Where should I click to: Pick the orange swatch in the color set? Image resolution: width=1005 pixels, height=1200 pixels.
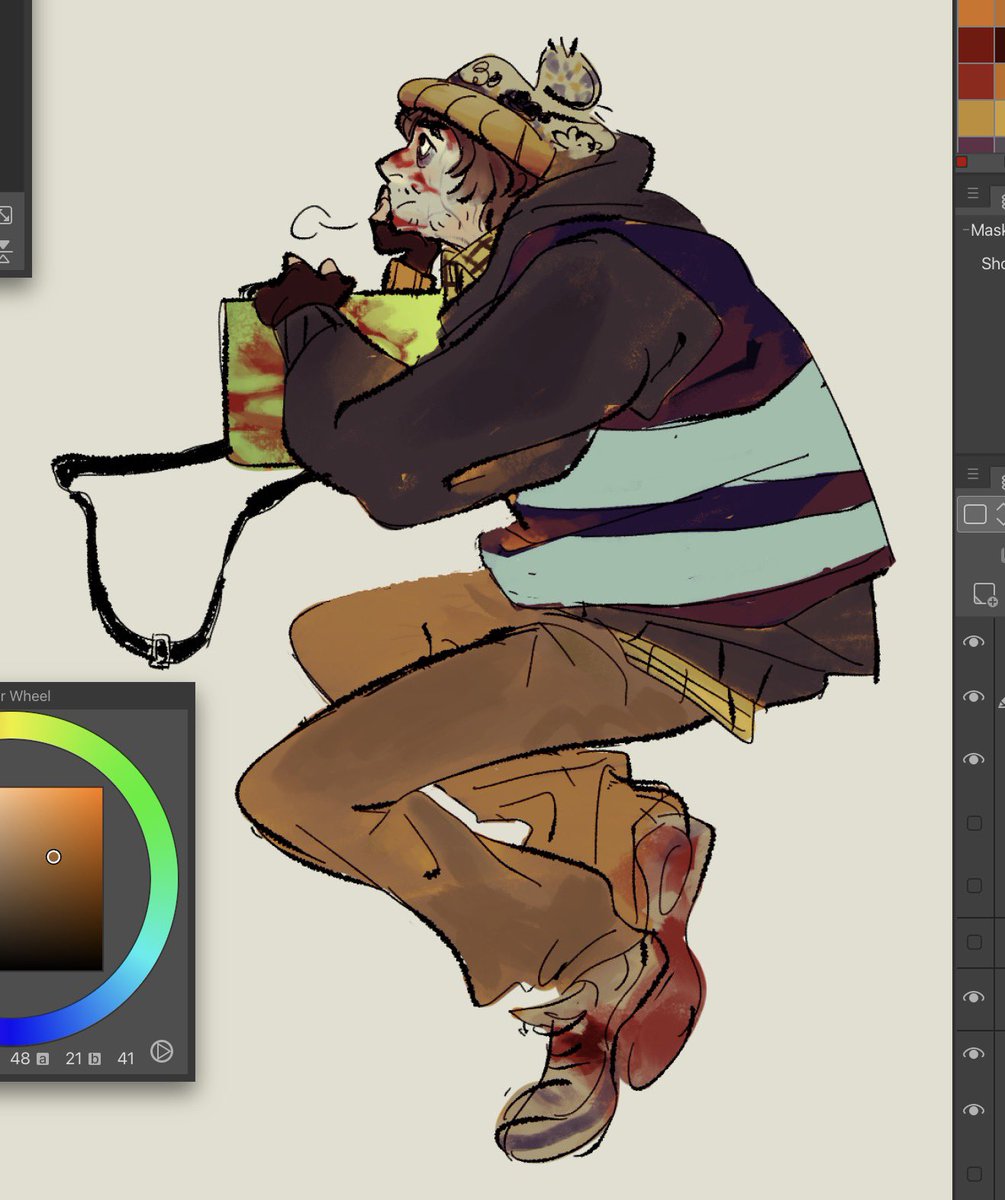pyautogui.click(x=975, y=12)
